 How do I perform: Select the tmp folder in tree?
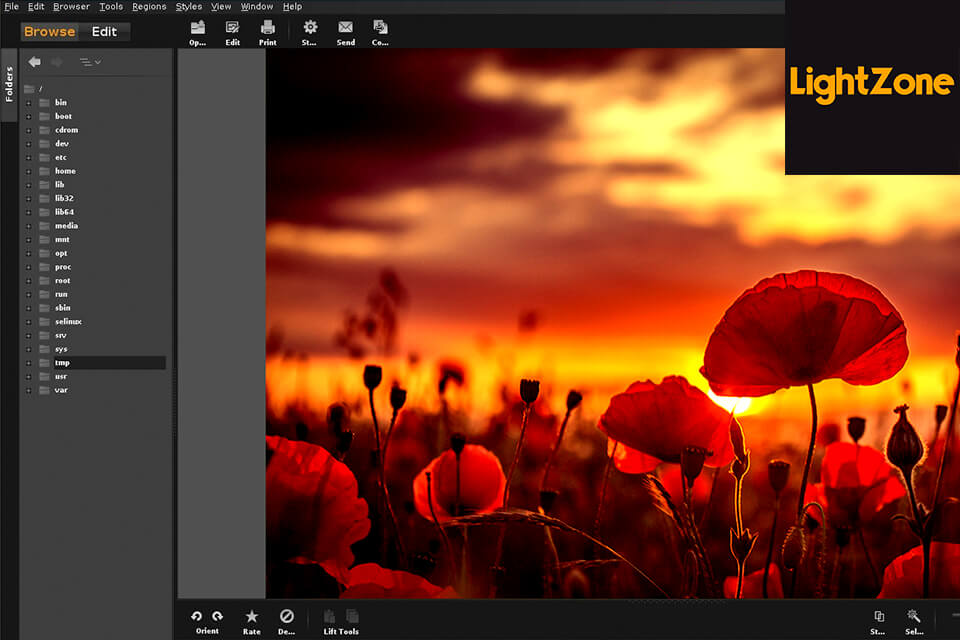[x=62, y=363]
